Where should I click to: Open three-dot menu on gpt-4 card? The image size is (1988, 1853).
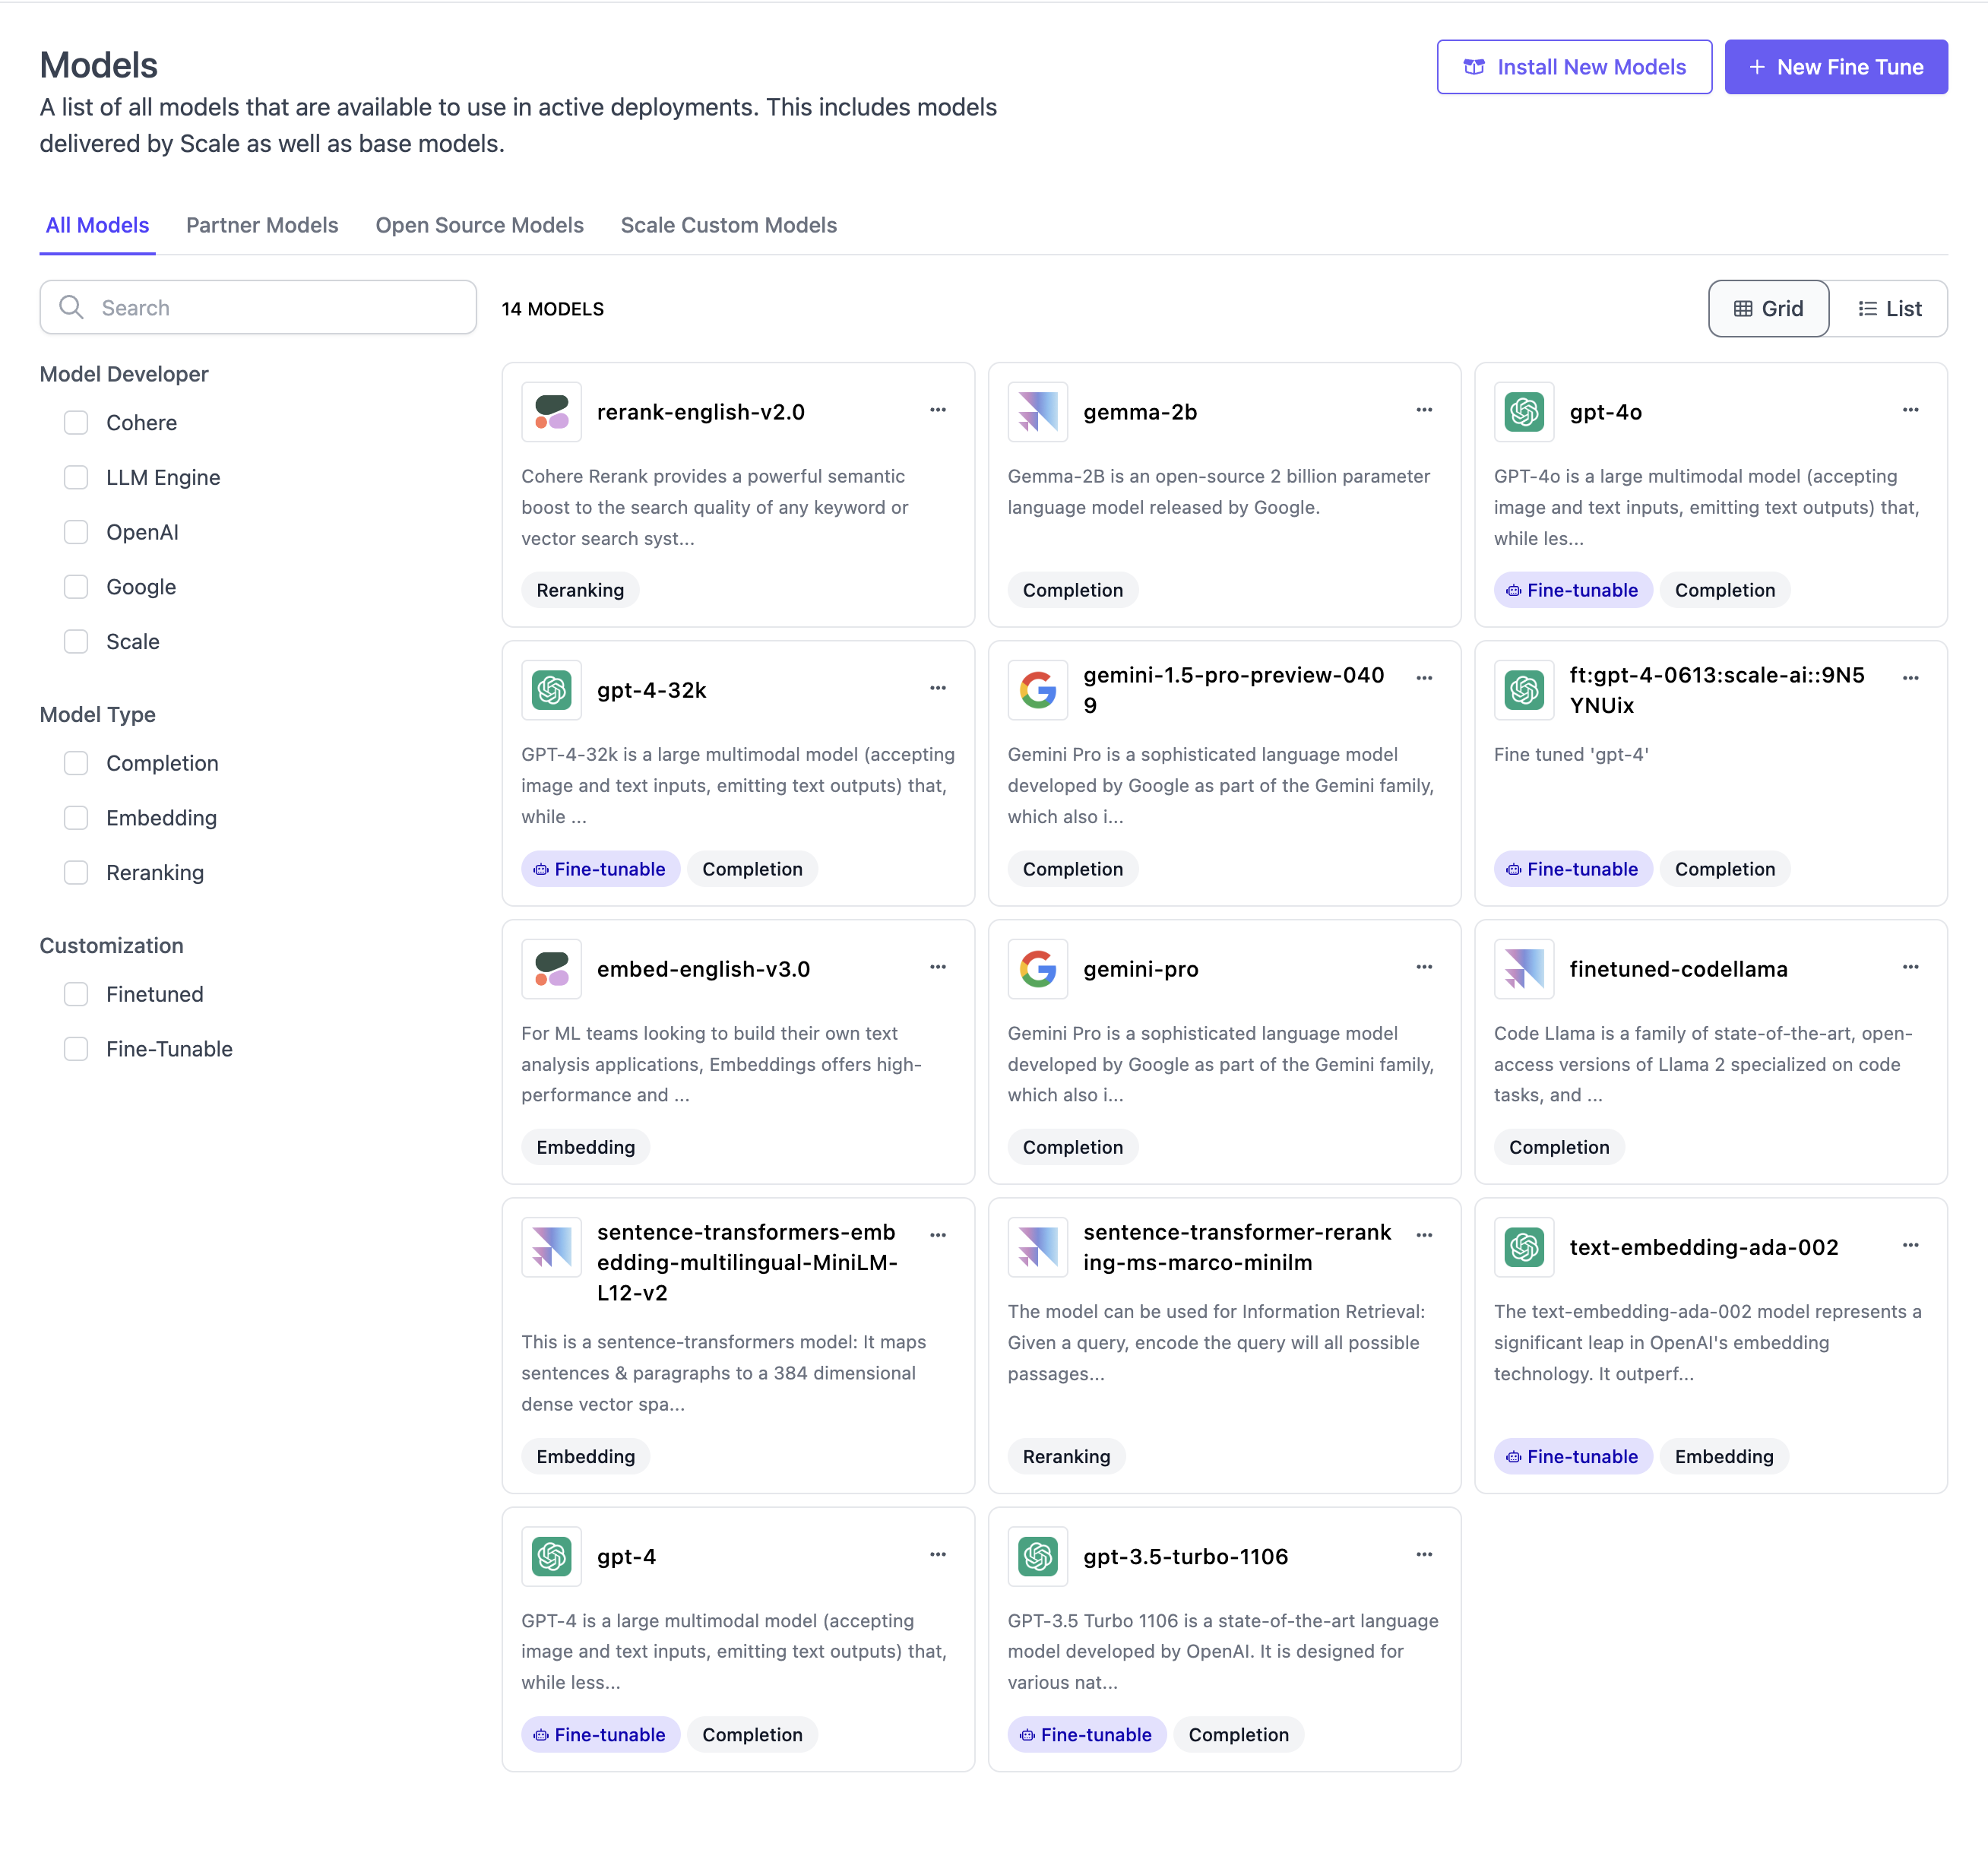point(937,1554)
